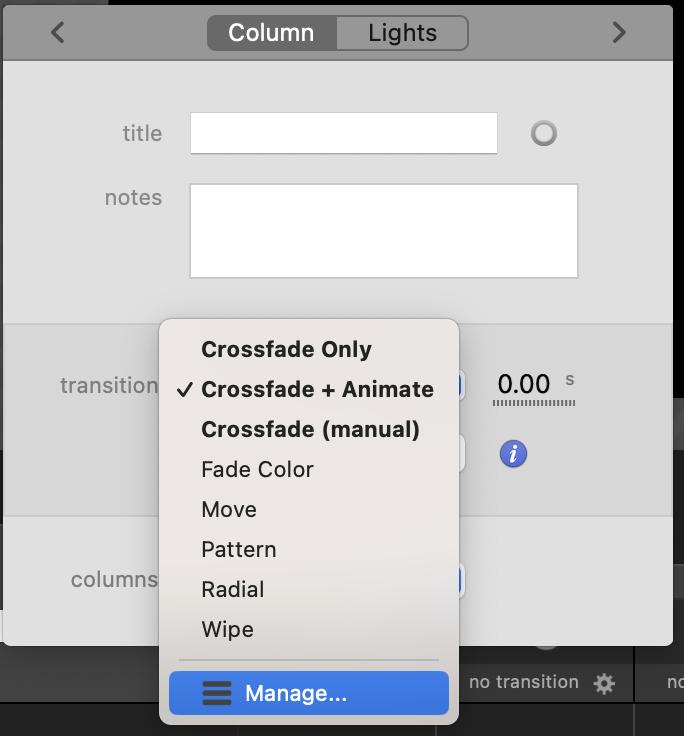
Task: Choose Crossfade + Animate option
Action: click(317, 389)
